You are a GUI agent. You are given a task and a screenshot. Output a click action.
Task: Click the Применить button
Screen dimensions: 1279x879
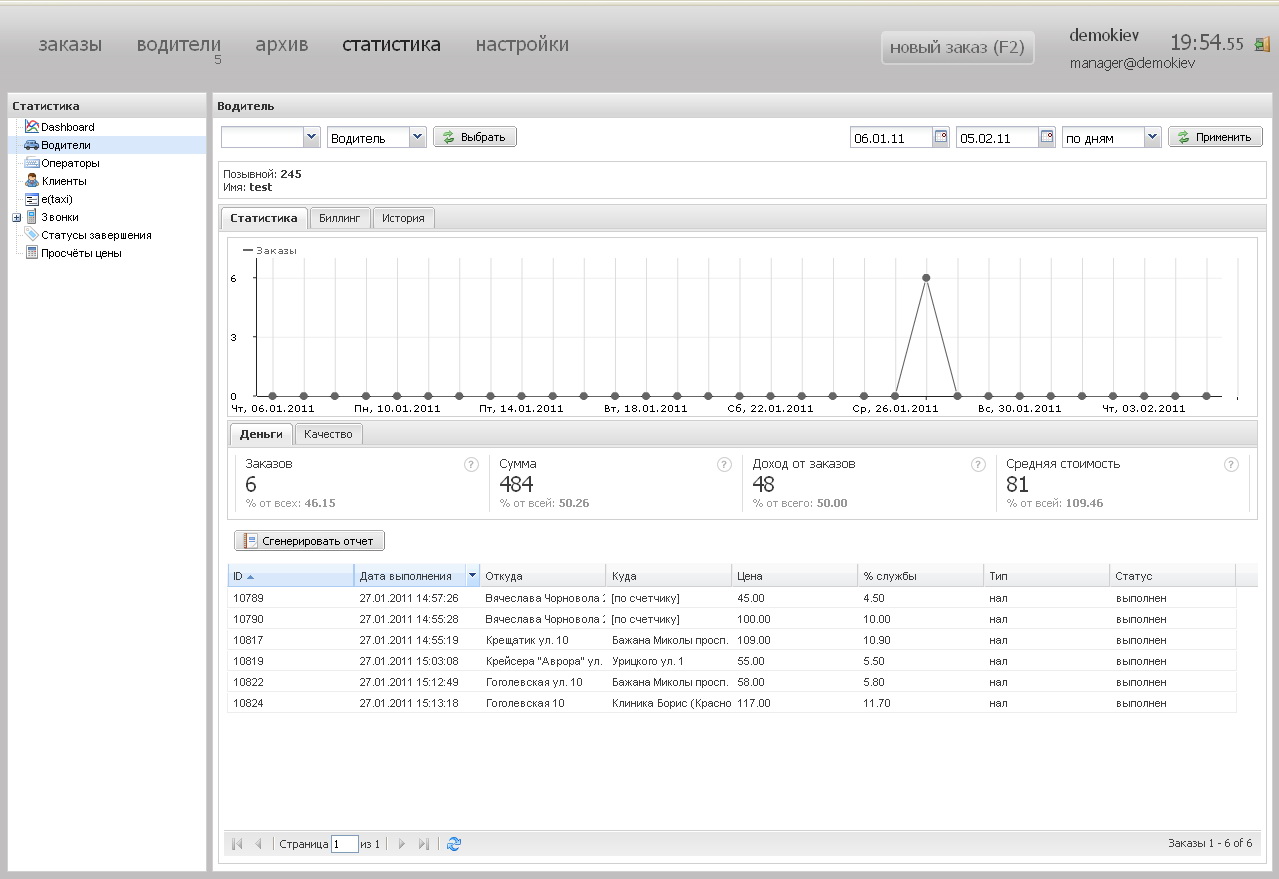coord(1215,137)
